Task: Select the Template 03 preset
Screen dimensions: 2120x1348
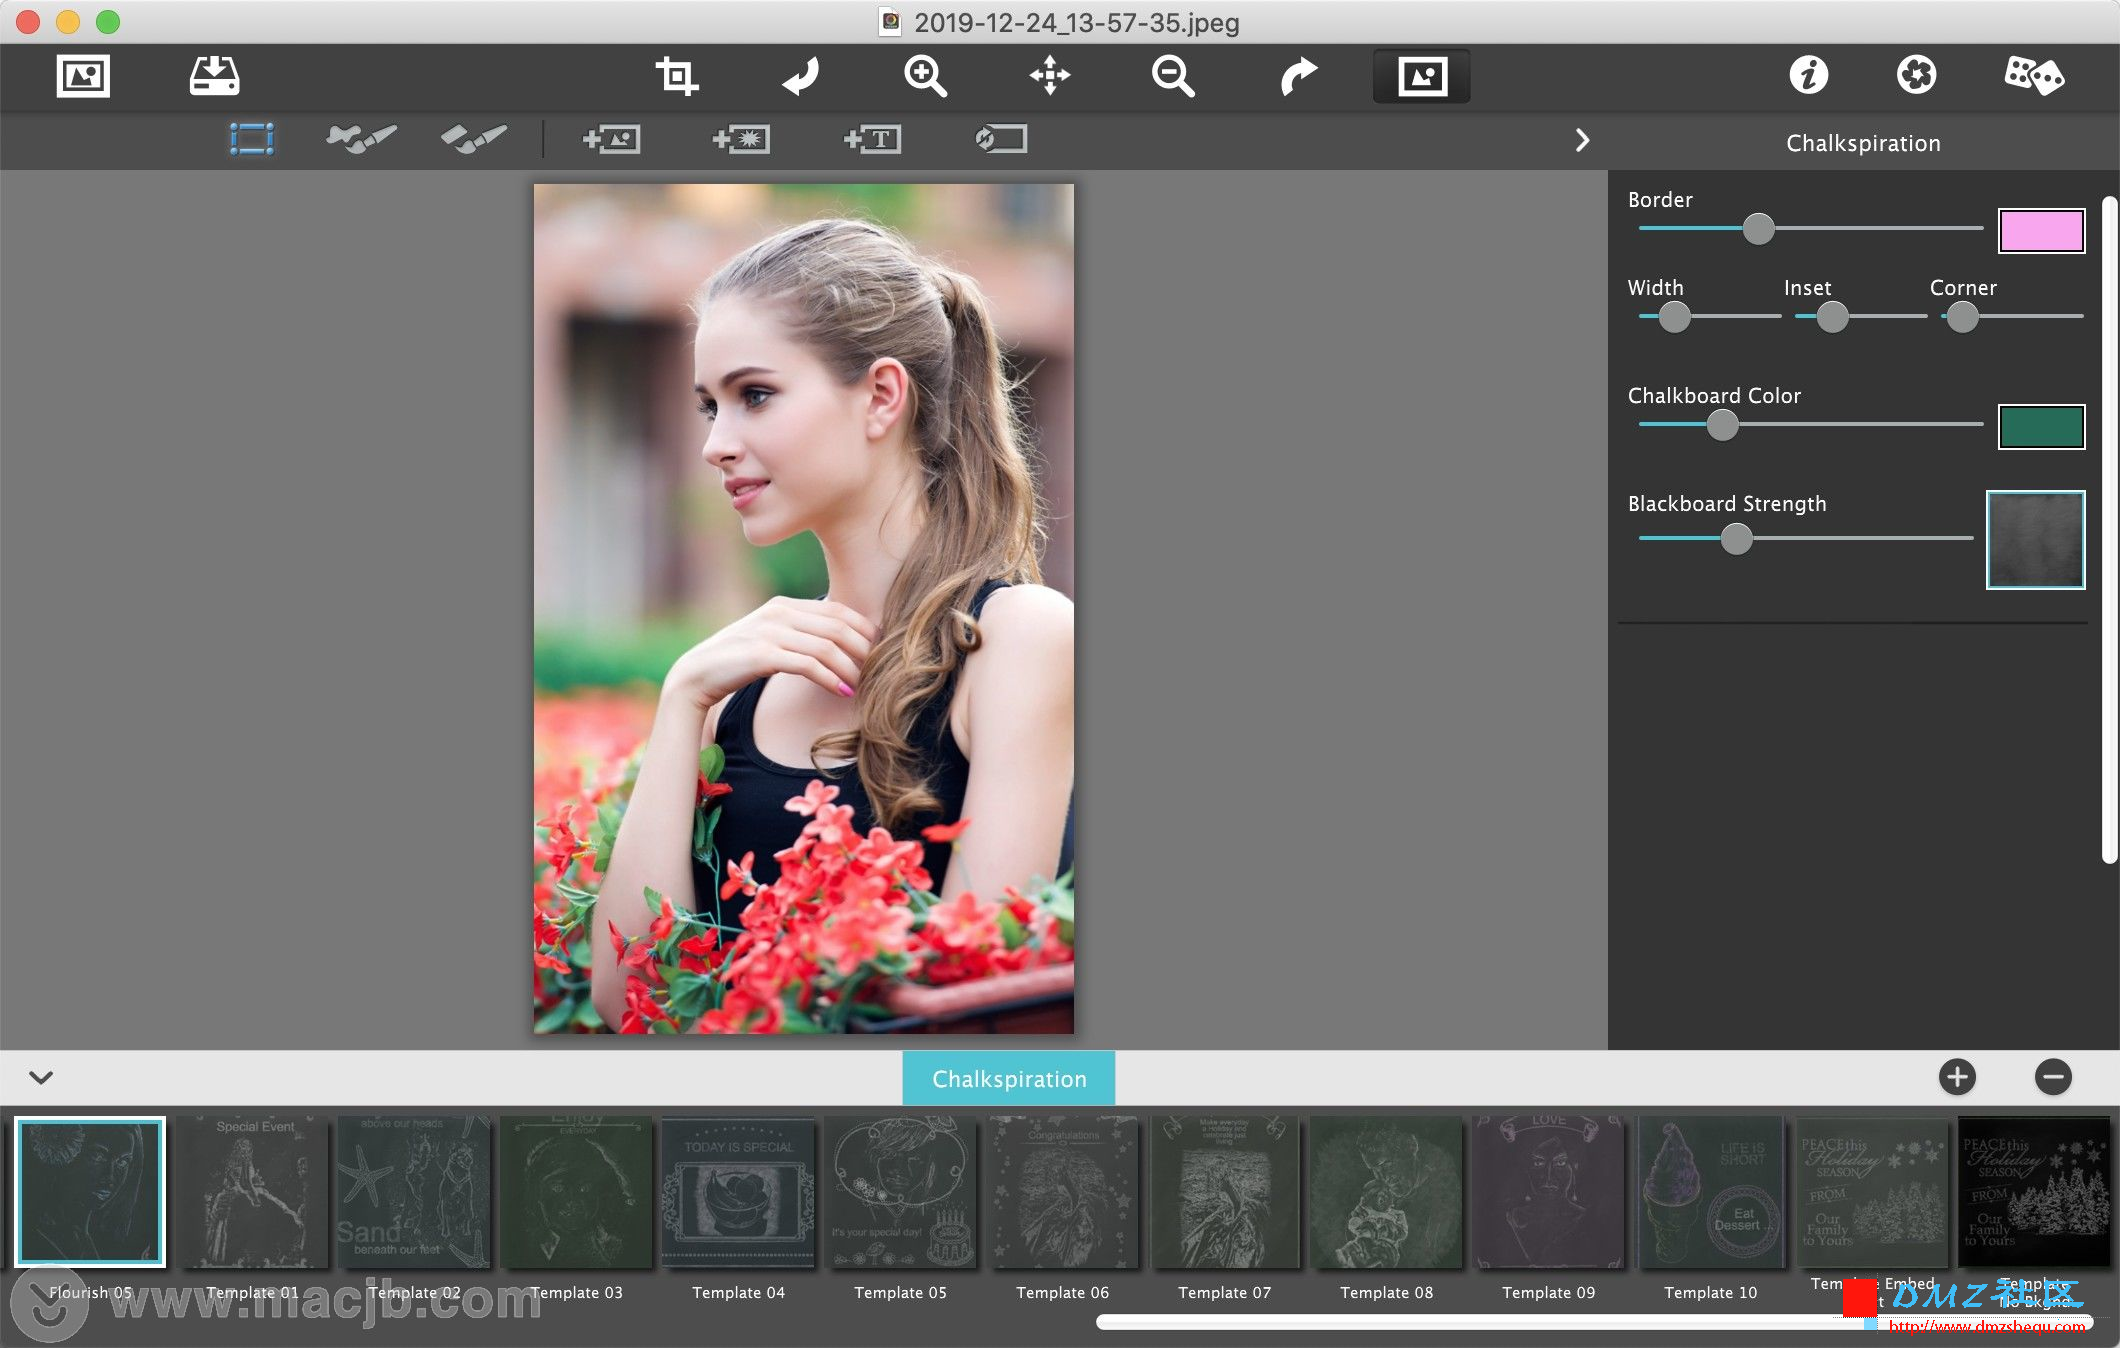Action: 576,1192
